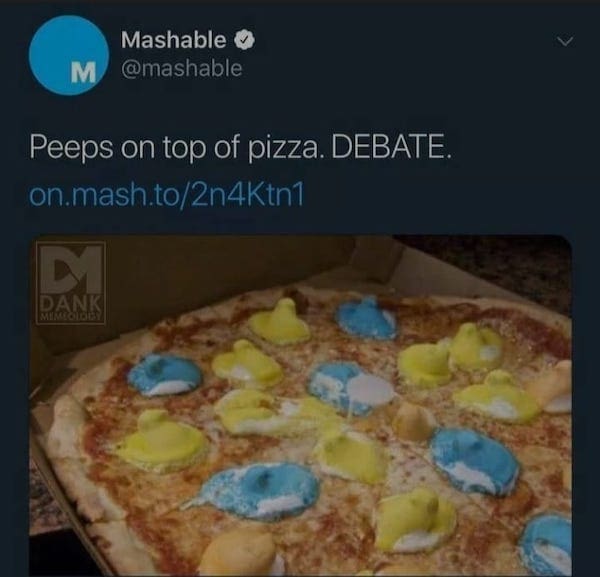Screen dimensions: 600x577
Task: Open the on.mash.to/2n4Ktn1 link
Action: [x=166, y=195]
